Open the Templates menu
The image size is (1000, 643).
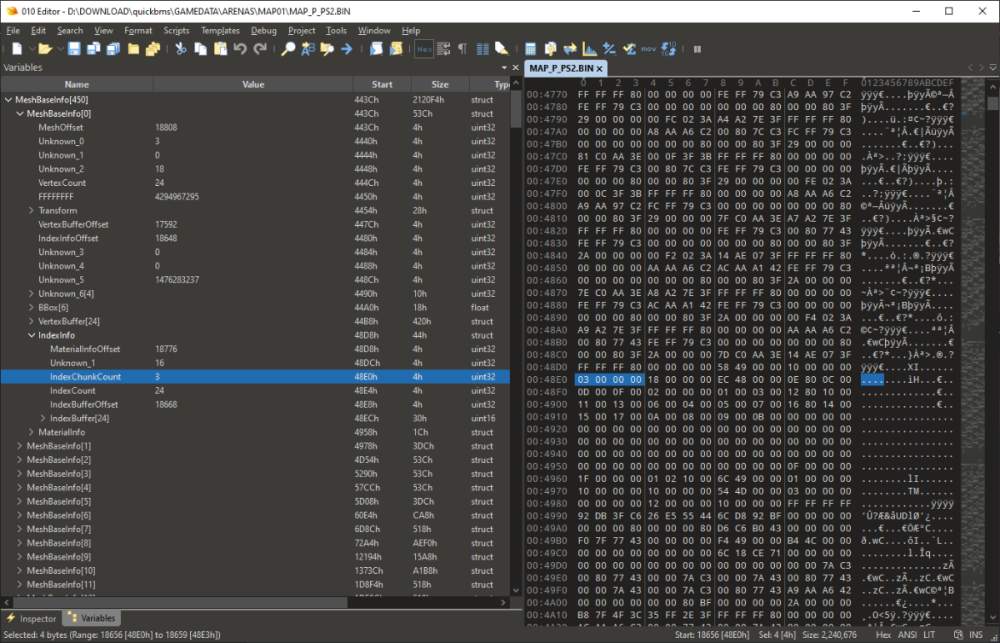(220, 31)
